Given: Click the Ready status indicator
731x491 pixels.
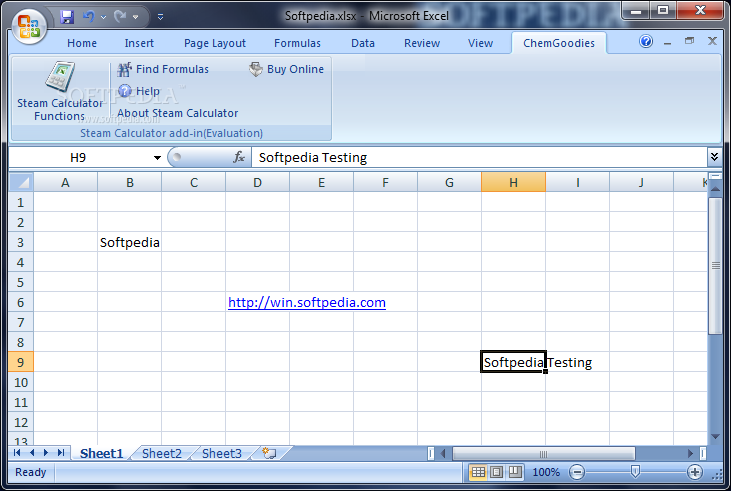Looking at the screenshot, I should click(x=31, y=472).
